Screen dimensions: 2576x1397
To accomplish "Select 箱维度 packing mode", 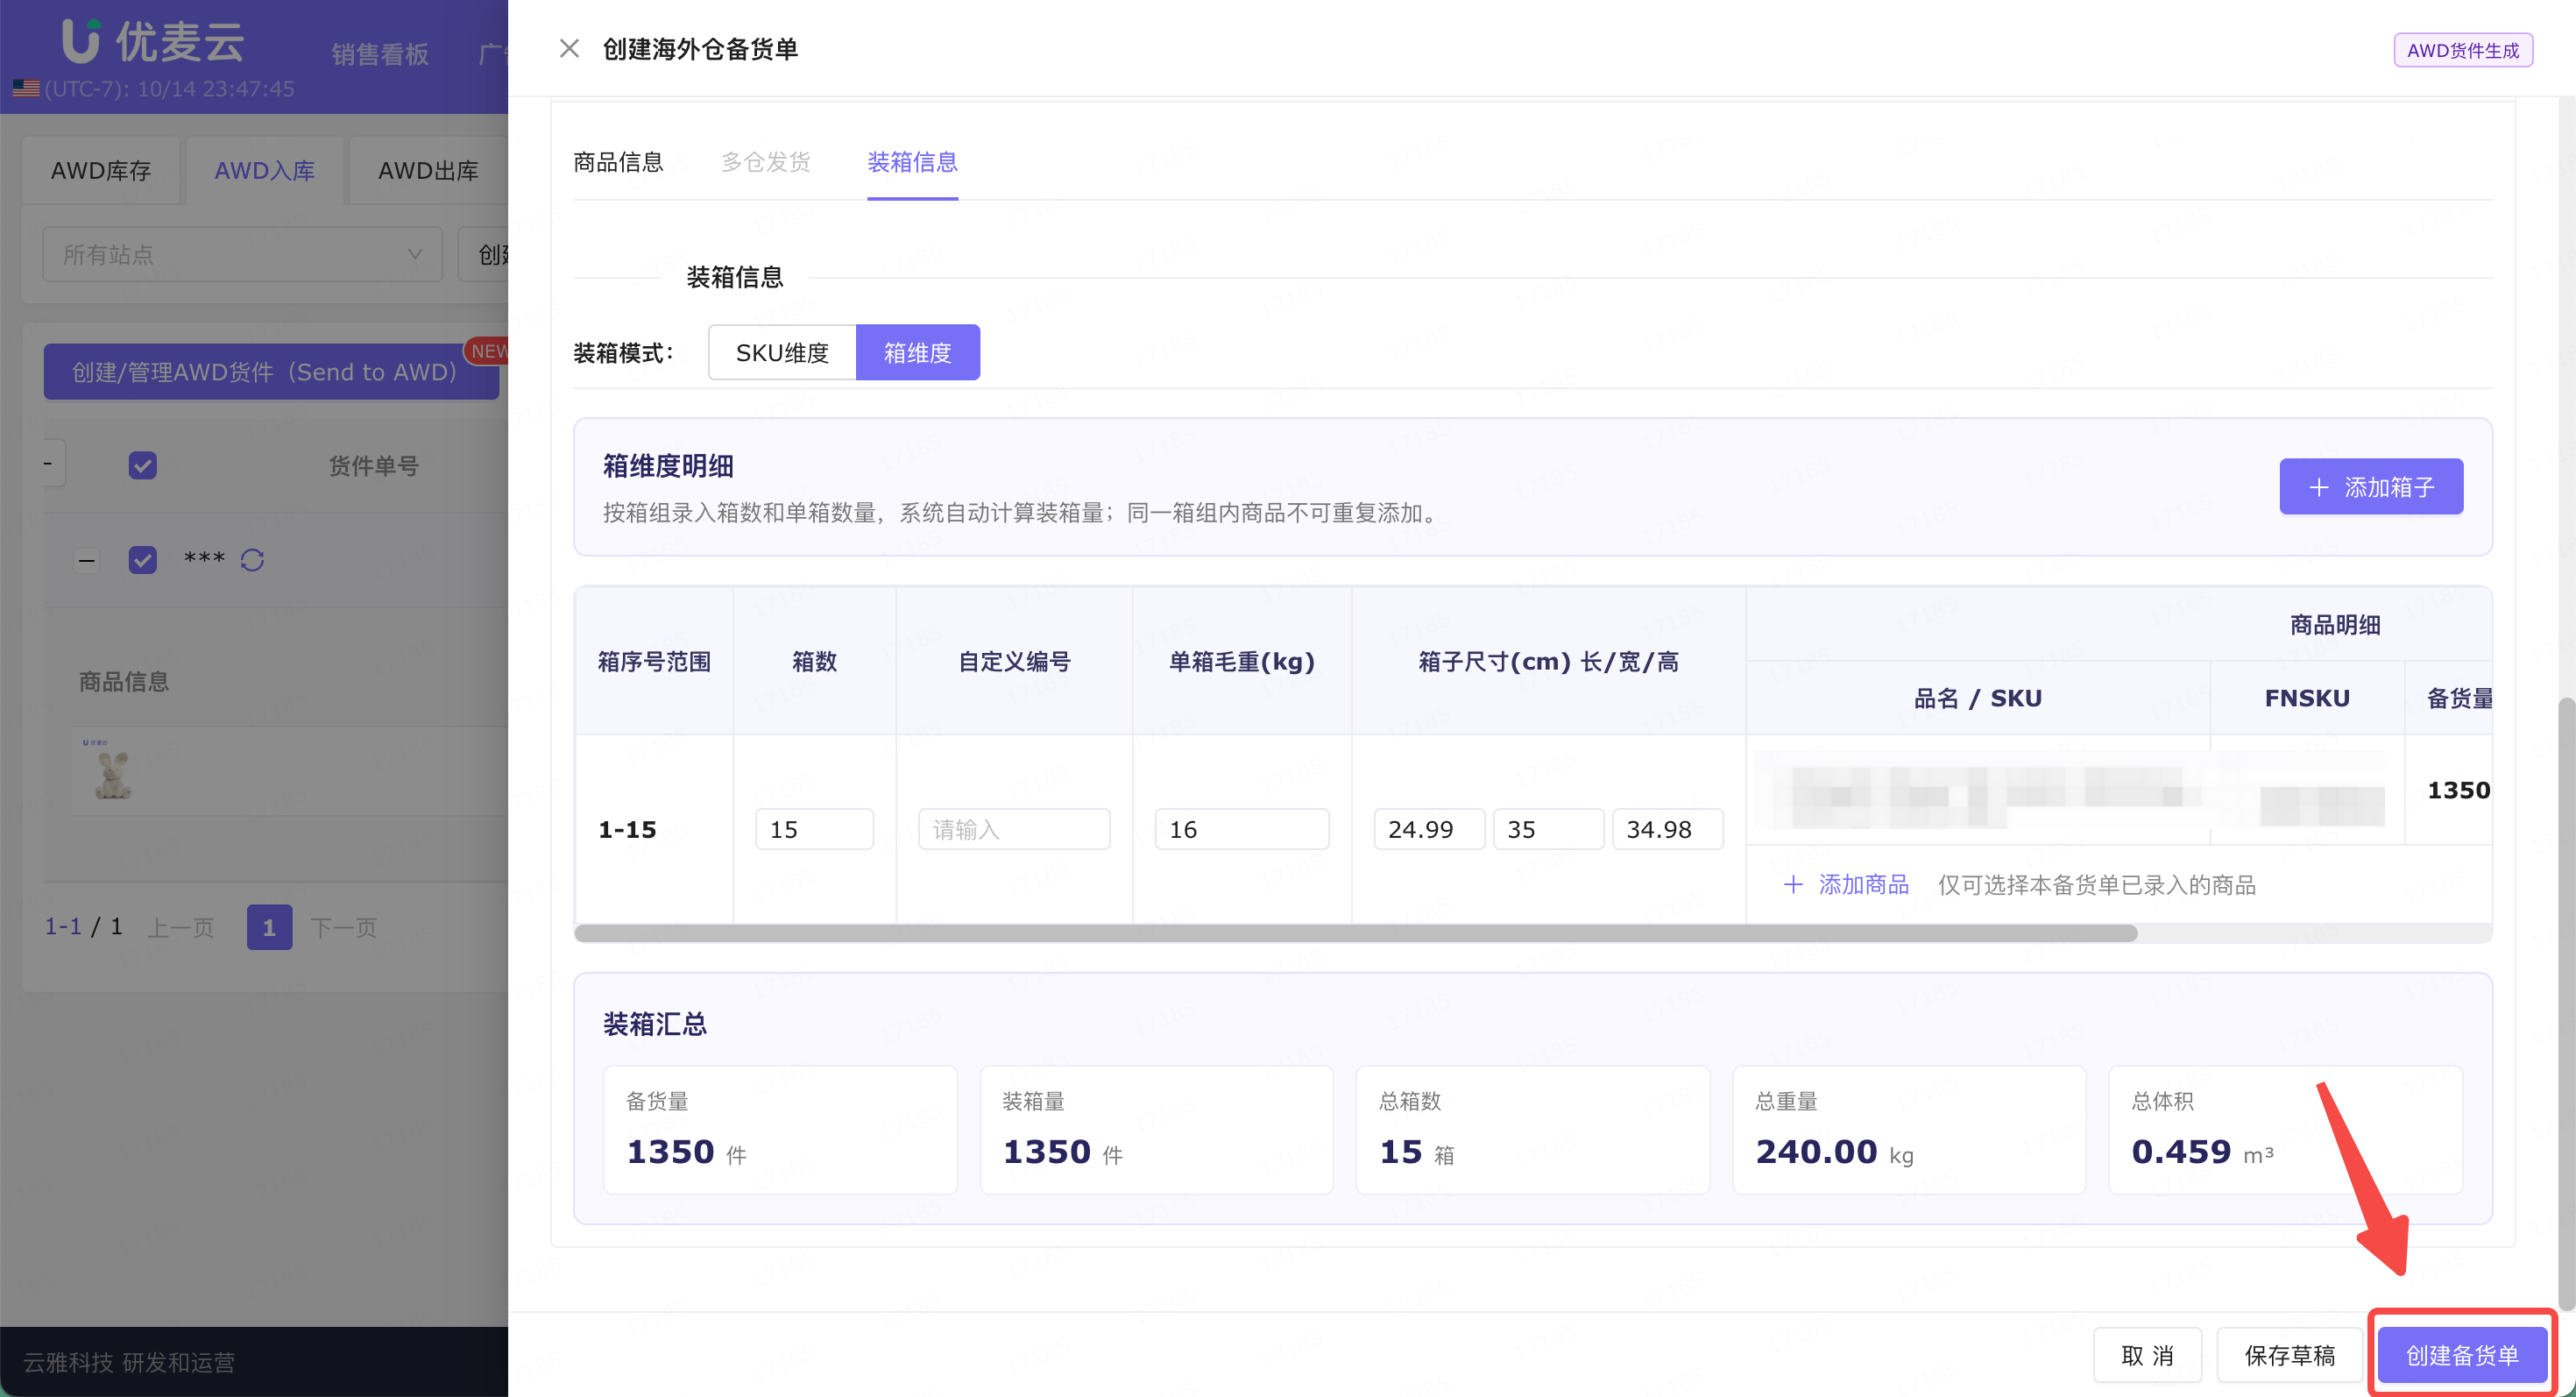I will pyautogui.click(x=917, y=352).
